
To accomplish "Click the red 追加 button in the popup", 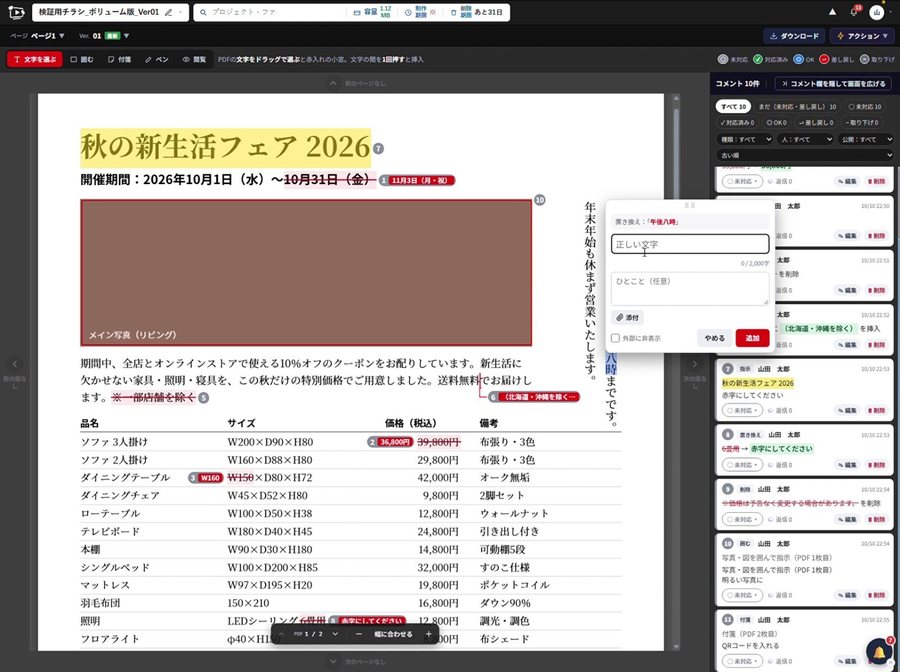I will point(752,338).
